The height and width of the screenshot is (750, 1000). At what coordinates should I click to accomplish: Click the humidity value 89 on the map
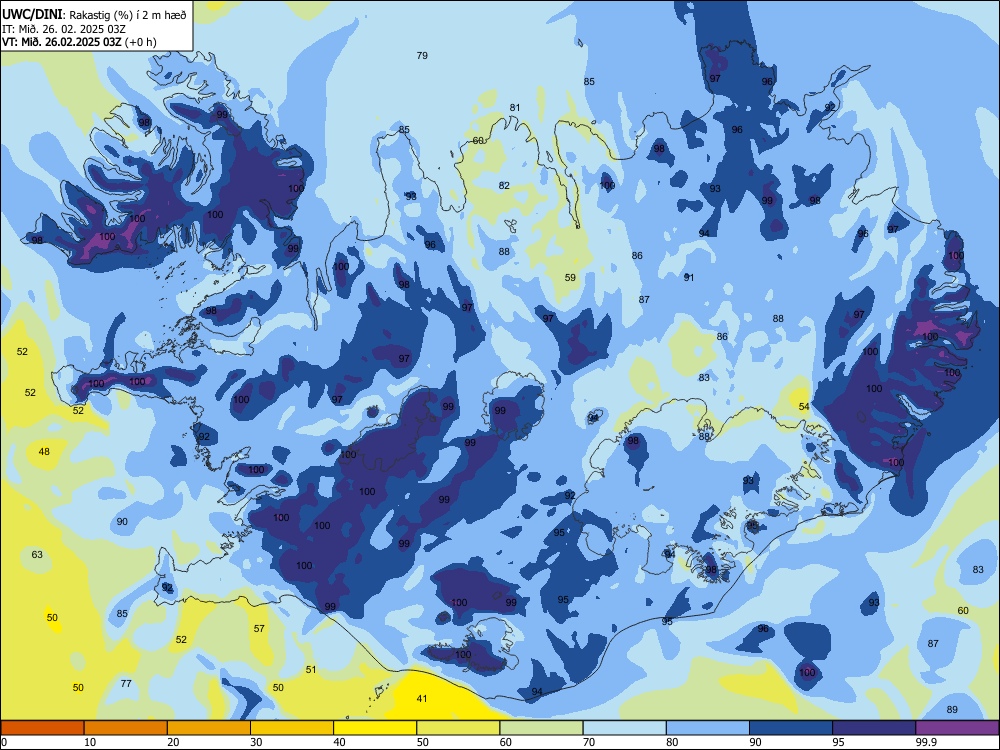[952, 709]
